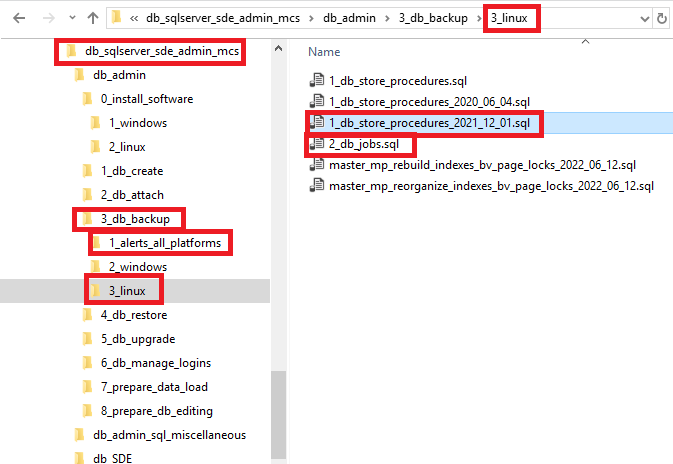Click the folder tree scrollbar thumb
Viewport: 673px width, 464px height.
coord(279,415)
